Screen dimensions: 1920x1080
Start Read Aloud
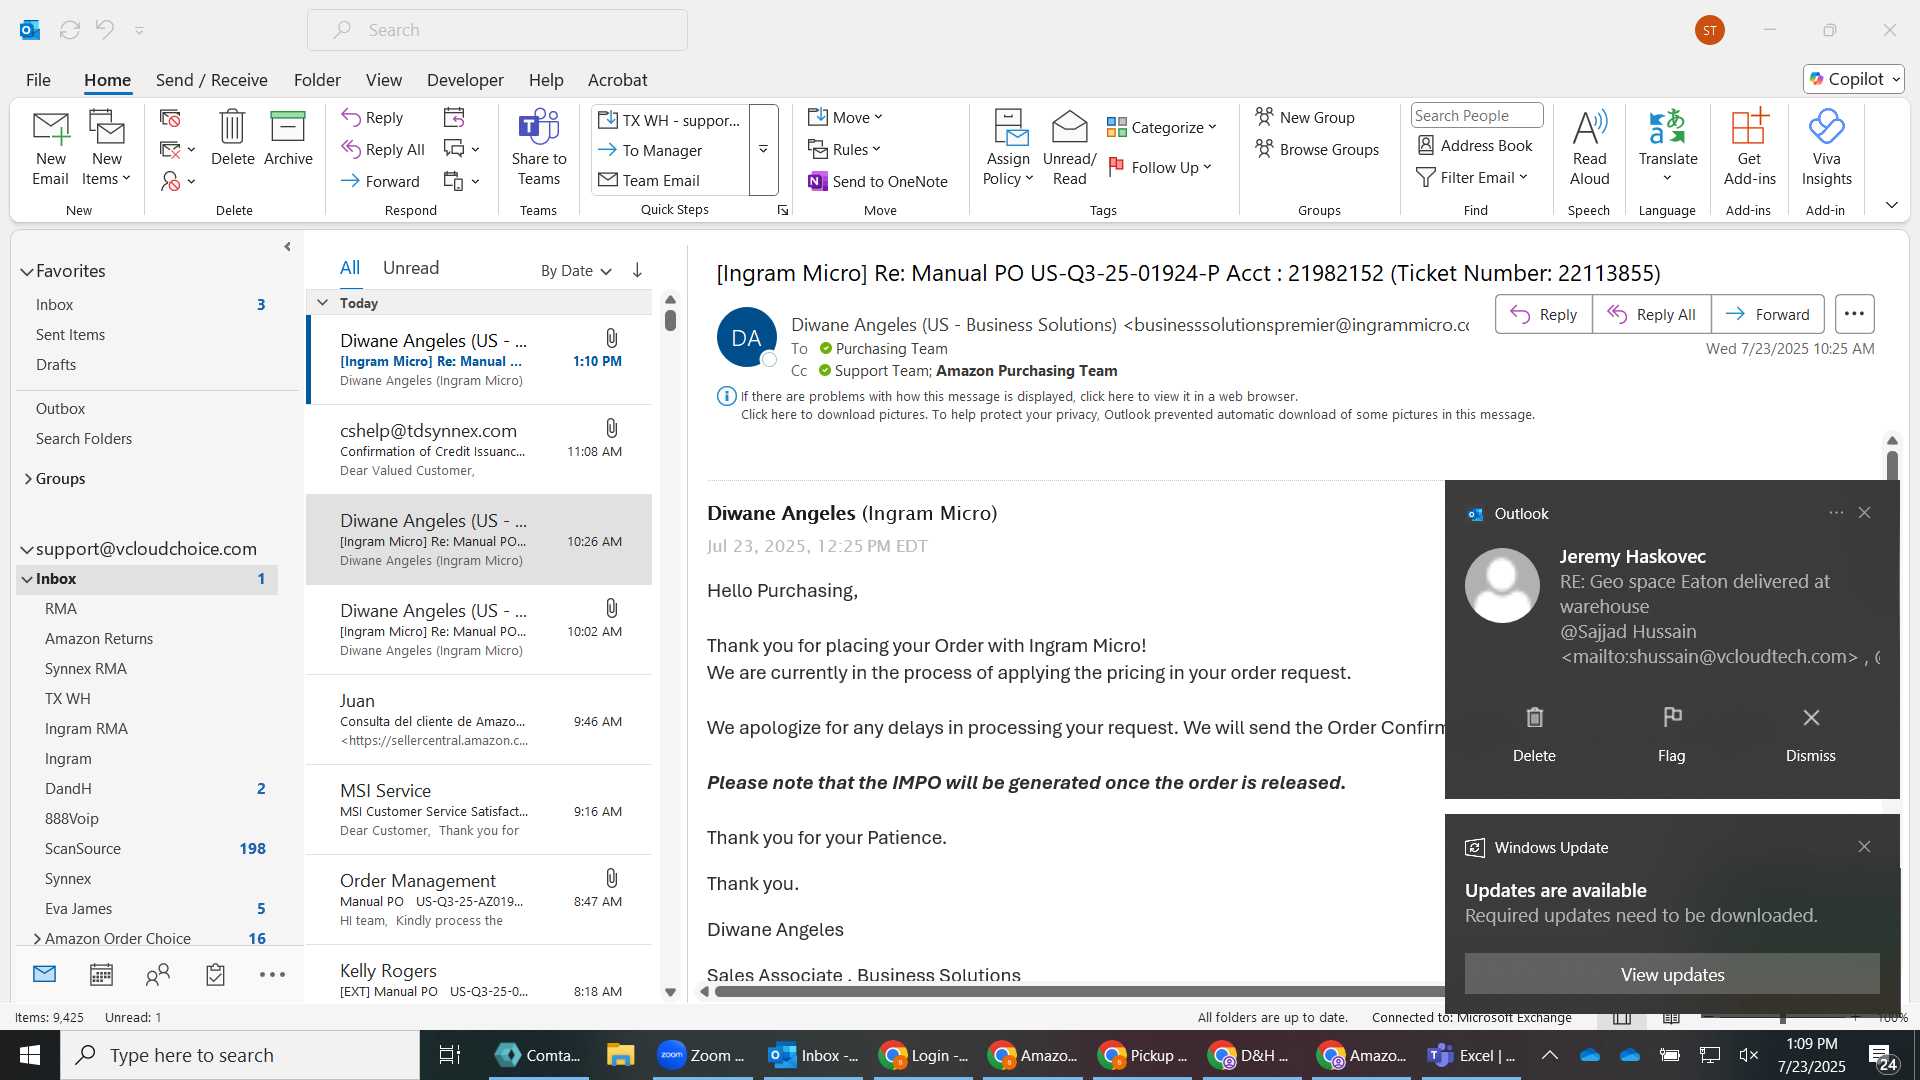point(1589,148)
